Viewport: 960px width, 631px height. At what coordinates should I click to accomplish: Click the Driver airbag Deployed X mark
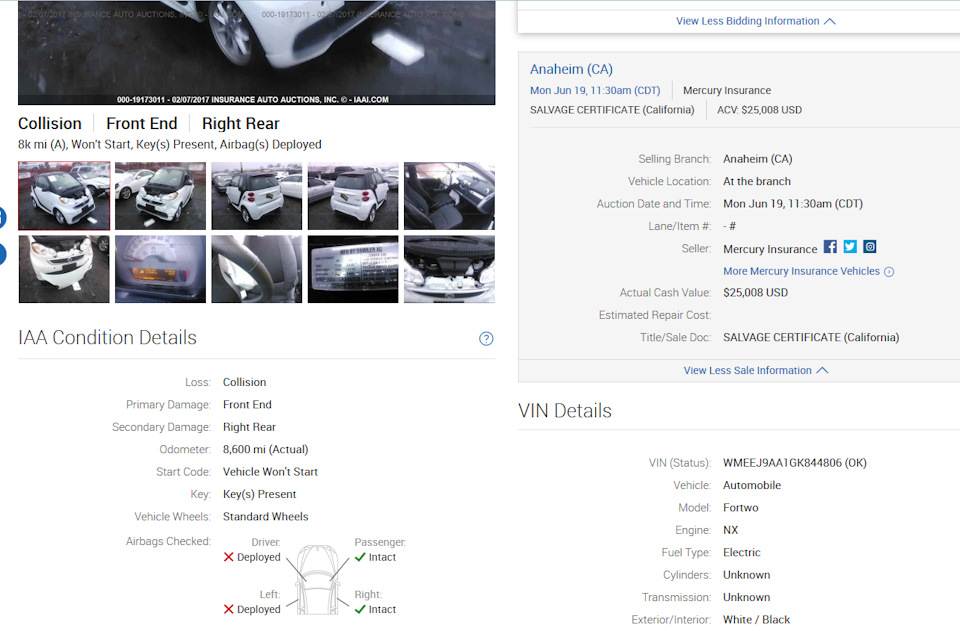[x=228, y=557]
